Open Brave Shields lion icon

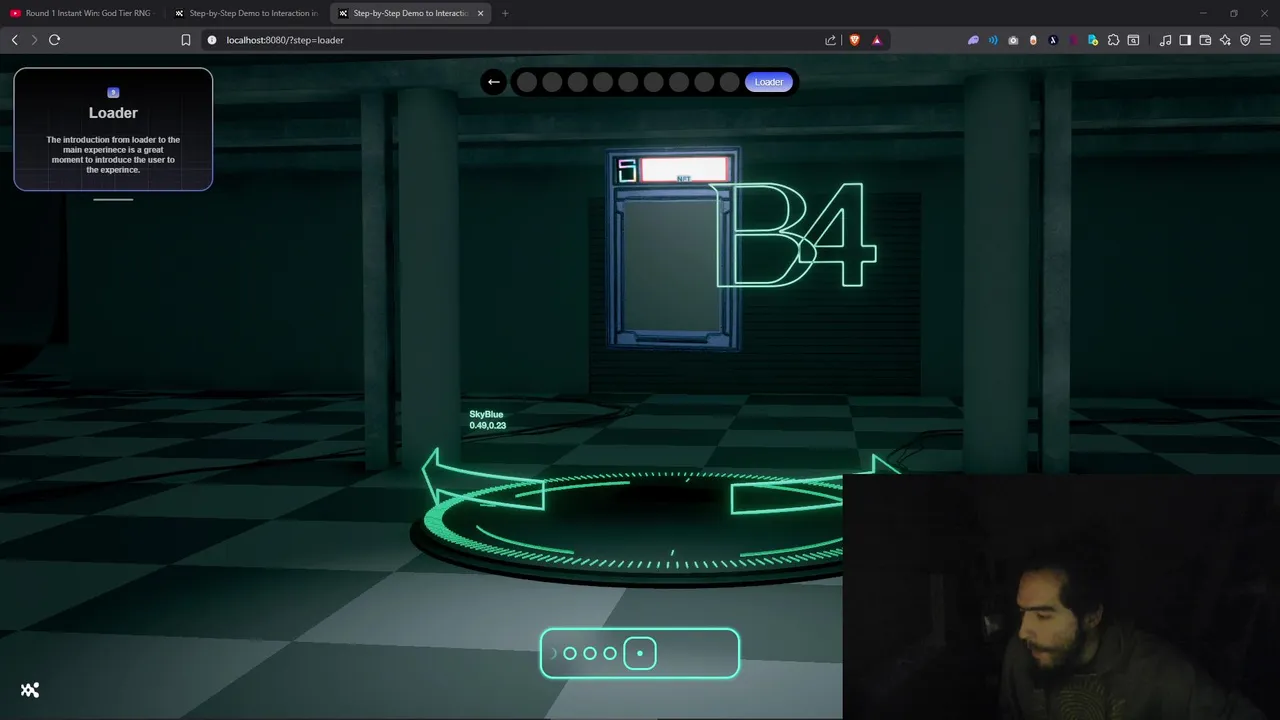pyautogui.click(x=855, y=40)
